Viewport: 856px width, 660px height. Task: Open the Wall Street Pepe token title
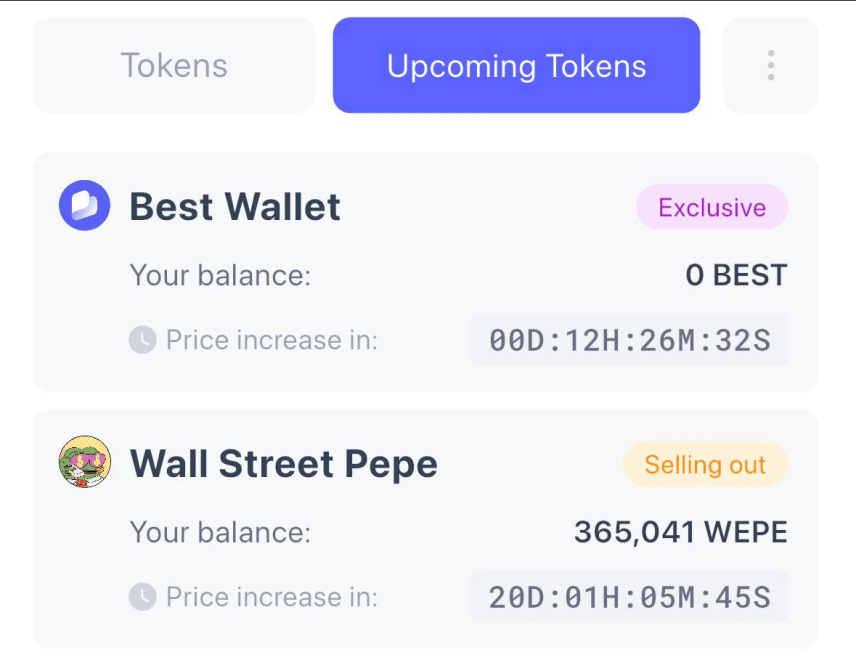(x=284, y=463)
